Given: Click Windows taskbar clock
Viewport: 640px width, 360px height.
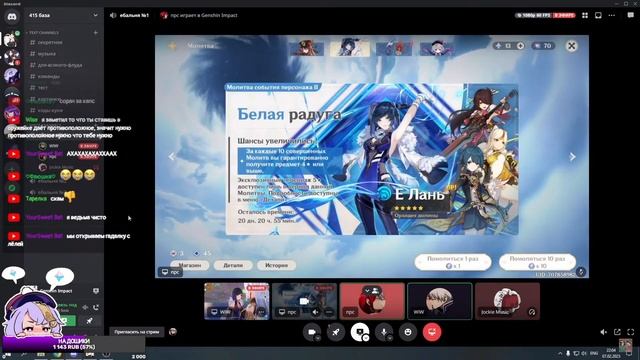Looking at the screenshot, I should tap(611, 353).
